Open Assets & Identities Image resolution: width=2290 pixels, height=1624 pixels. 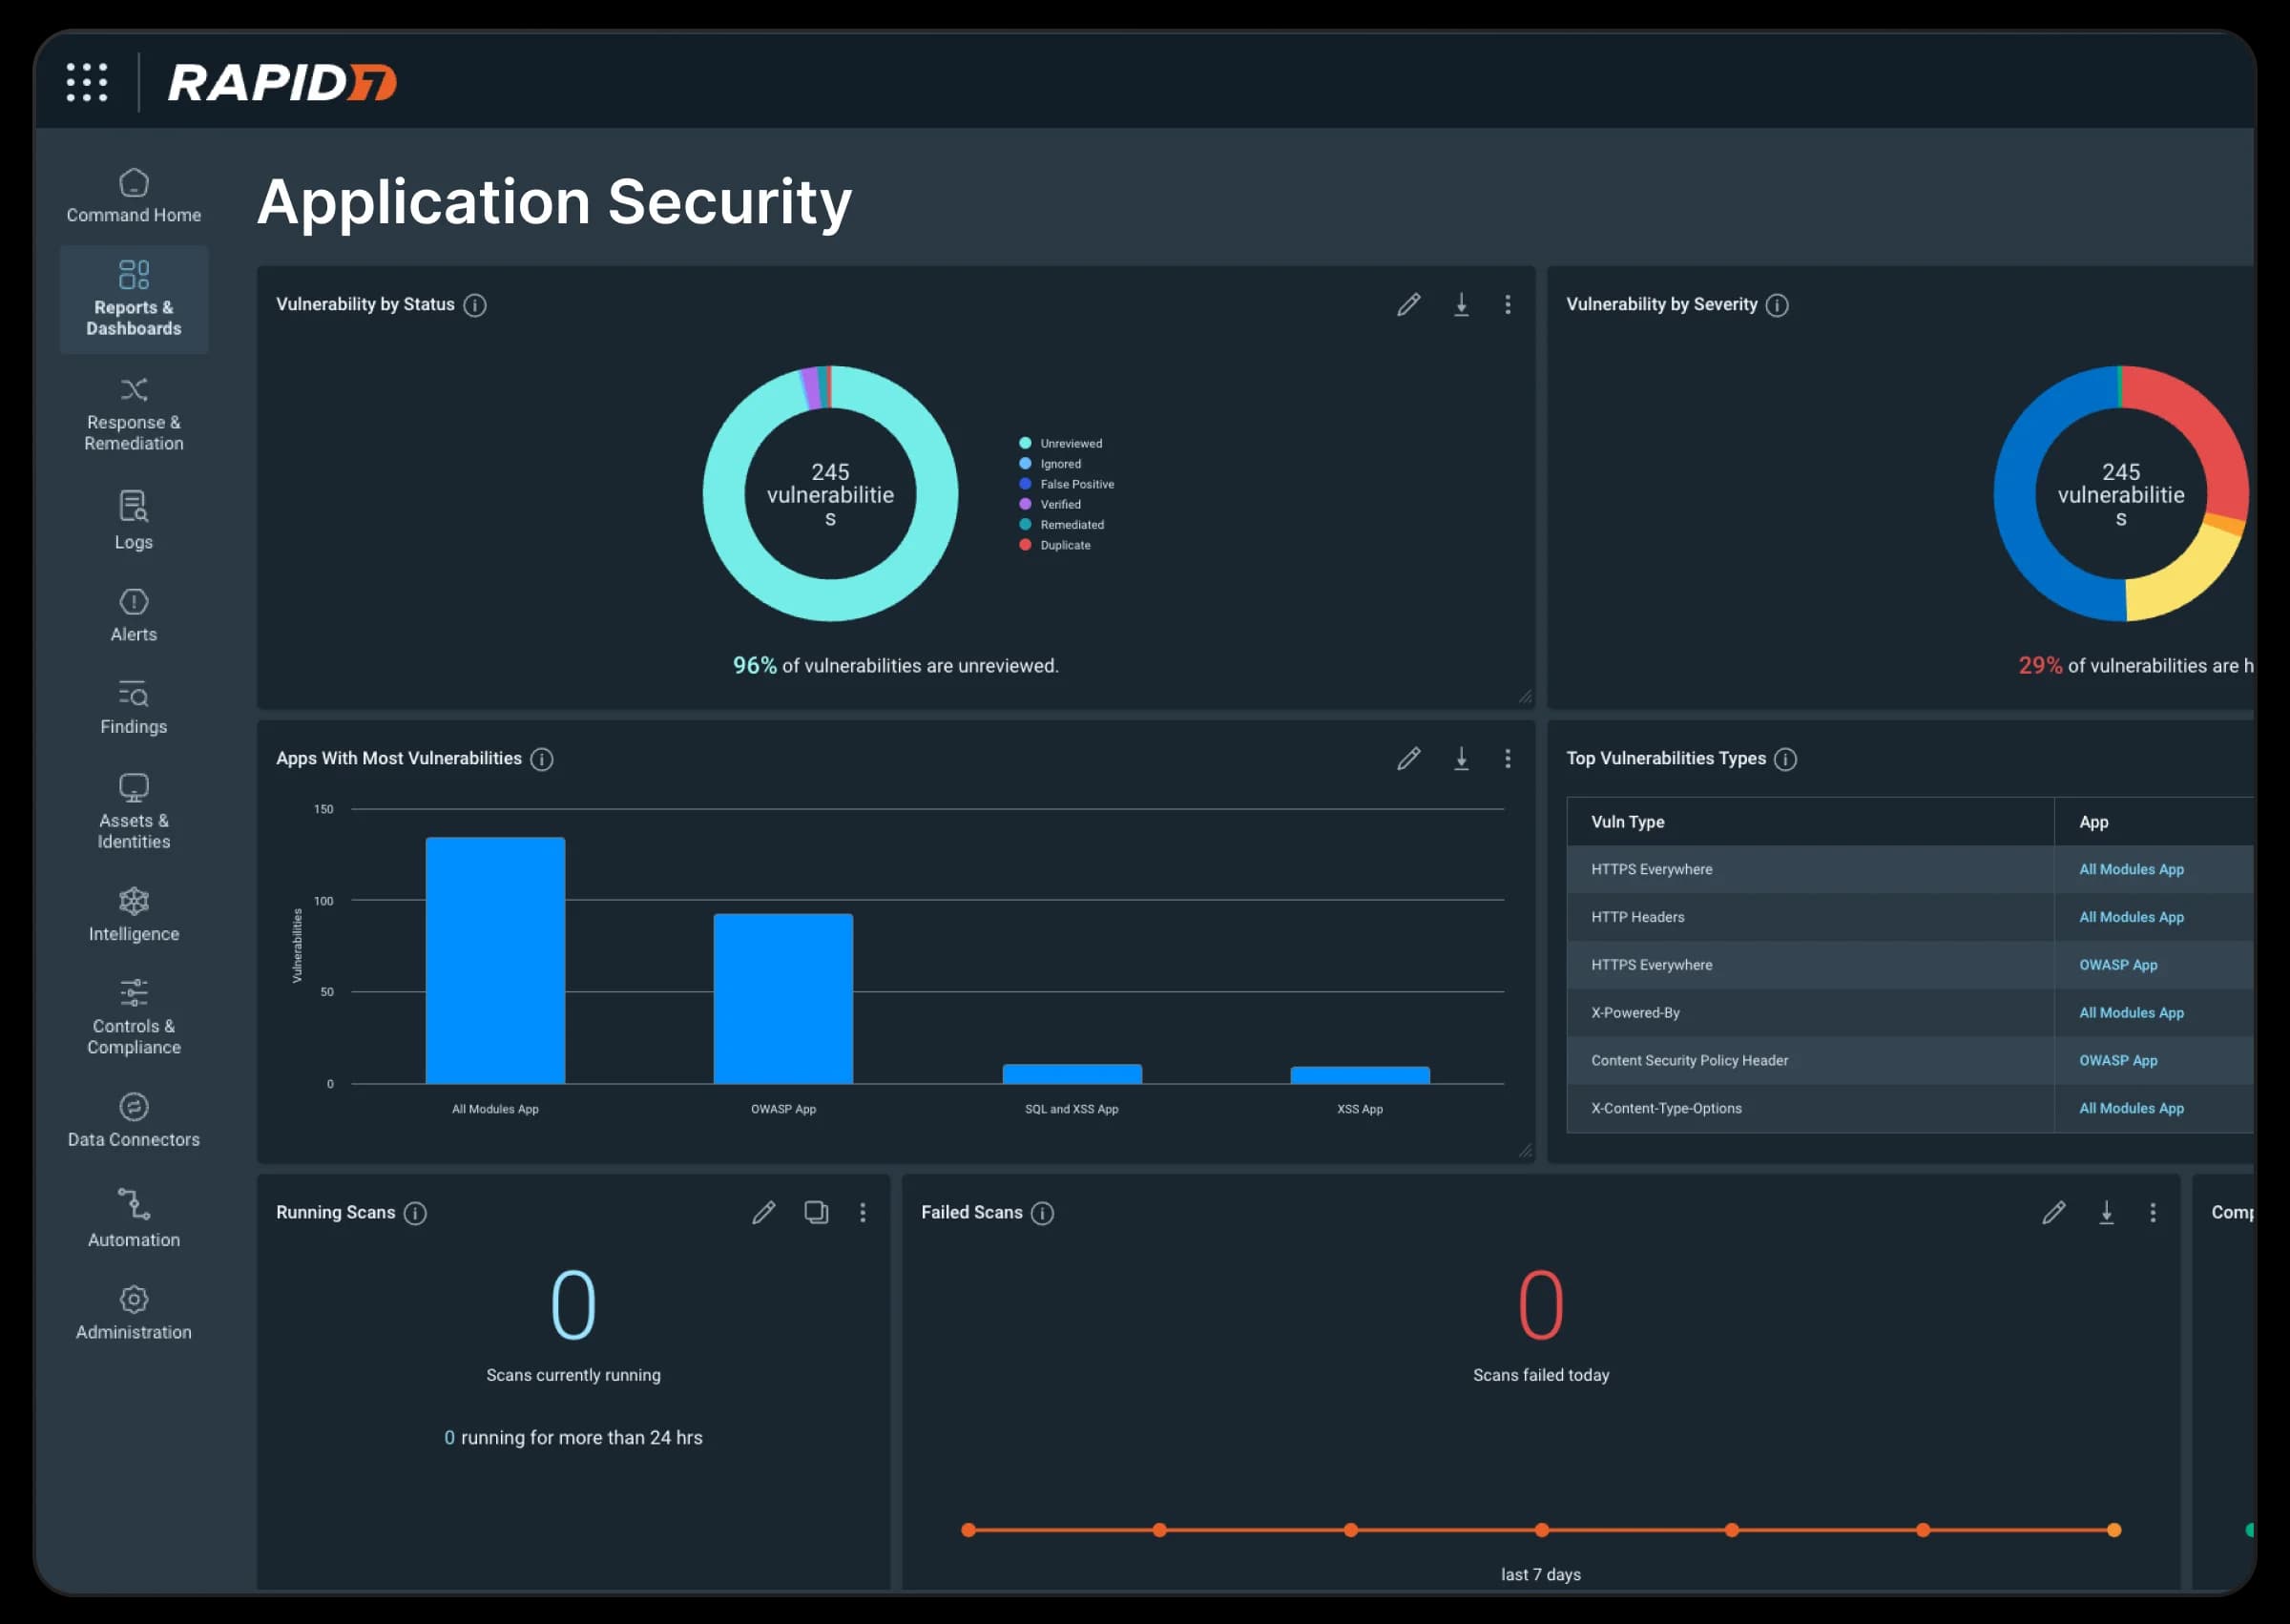pos(134,812)
